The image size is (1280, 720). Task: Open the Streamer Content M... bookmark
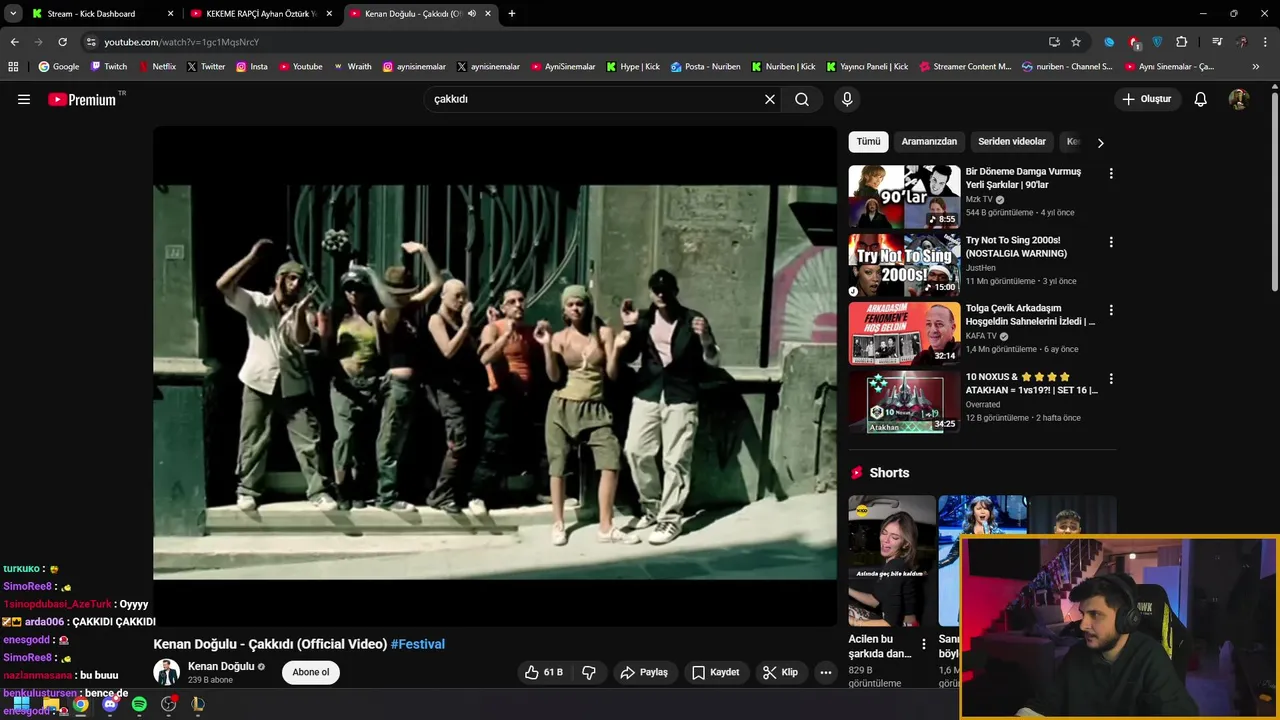pos(965,67)
